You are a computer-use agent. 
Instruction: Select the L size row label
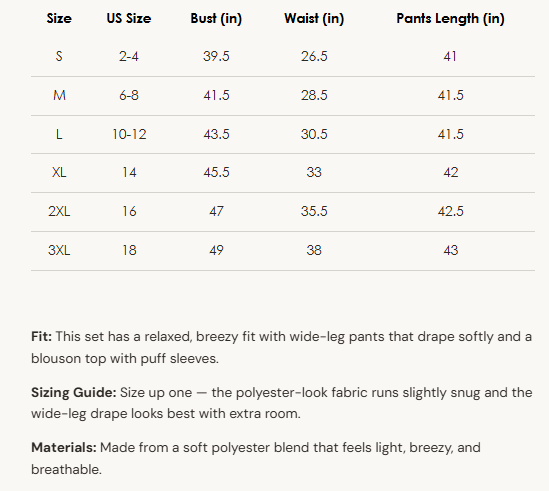59,134
